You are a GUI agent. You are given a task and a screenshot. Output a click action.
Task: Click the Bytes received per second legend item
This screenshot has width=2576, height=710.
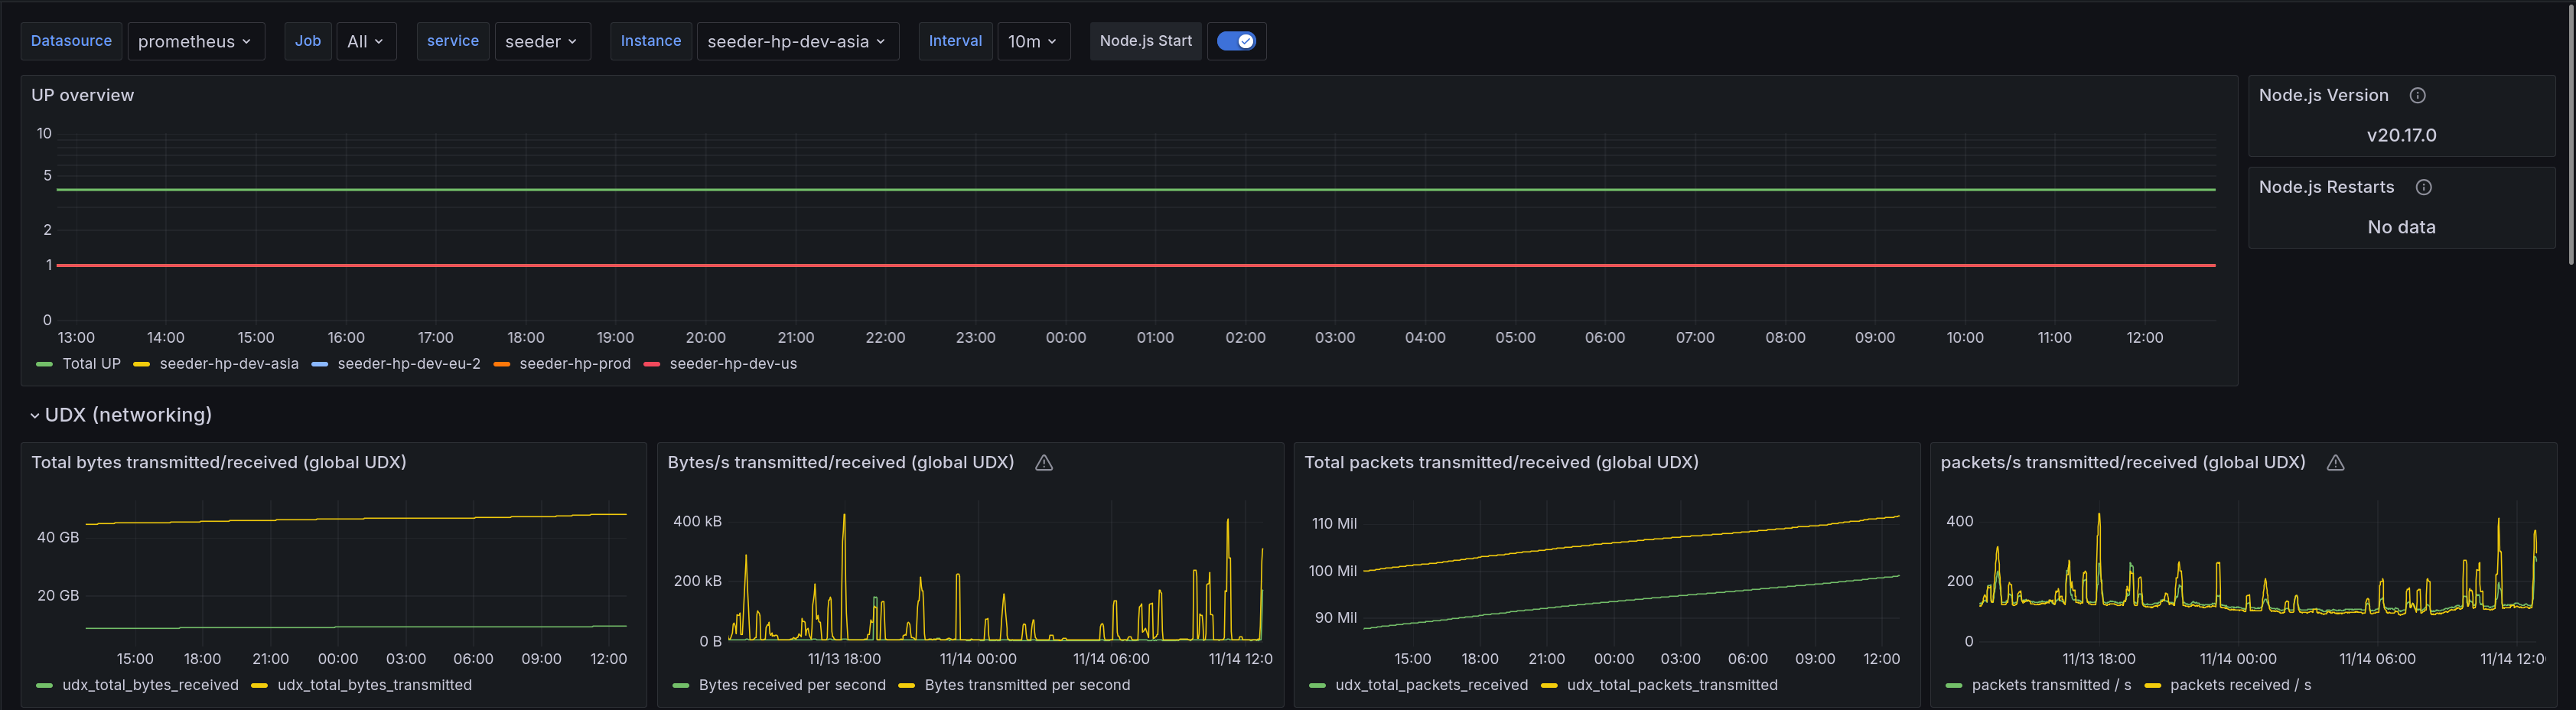pyautogui.click(x=791, y=686)
